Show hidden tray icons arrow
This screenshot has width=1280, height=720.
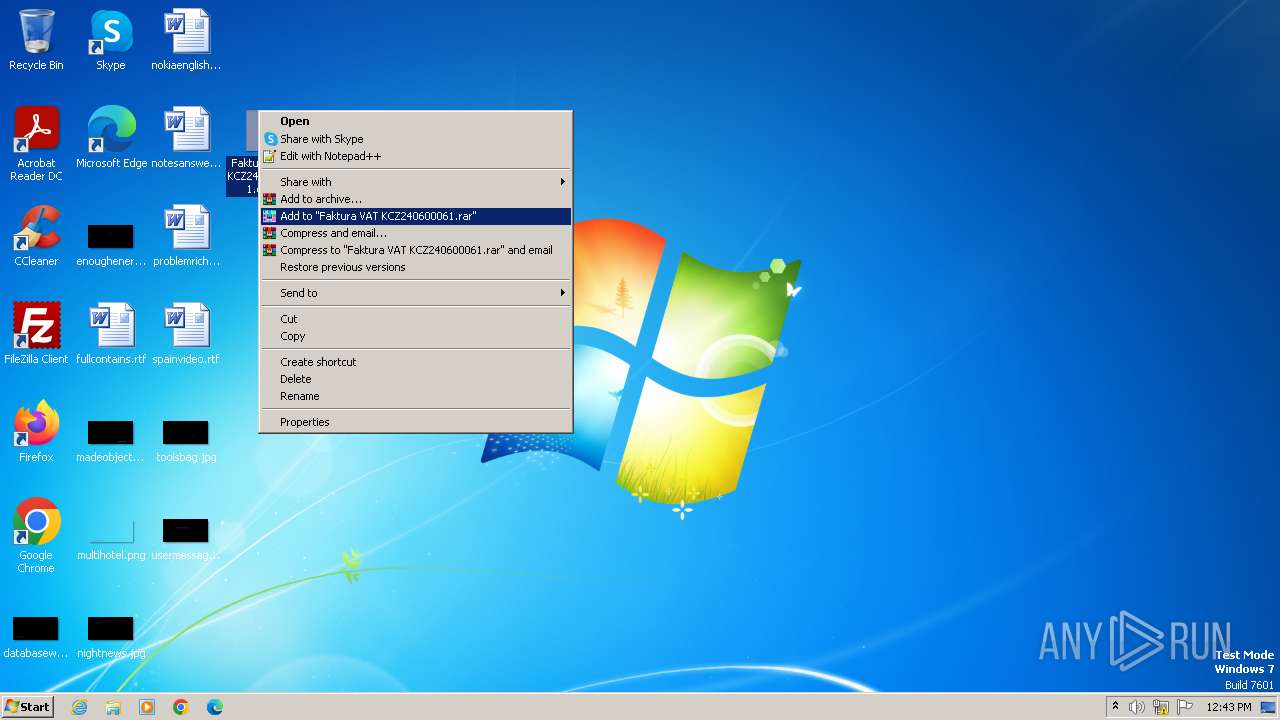pos(1115,706)
